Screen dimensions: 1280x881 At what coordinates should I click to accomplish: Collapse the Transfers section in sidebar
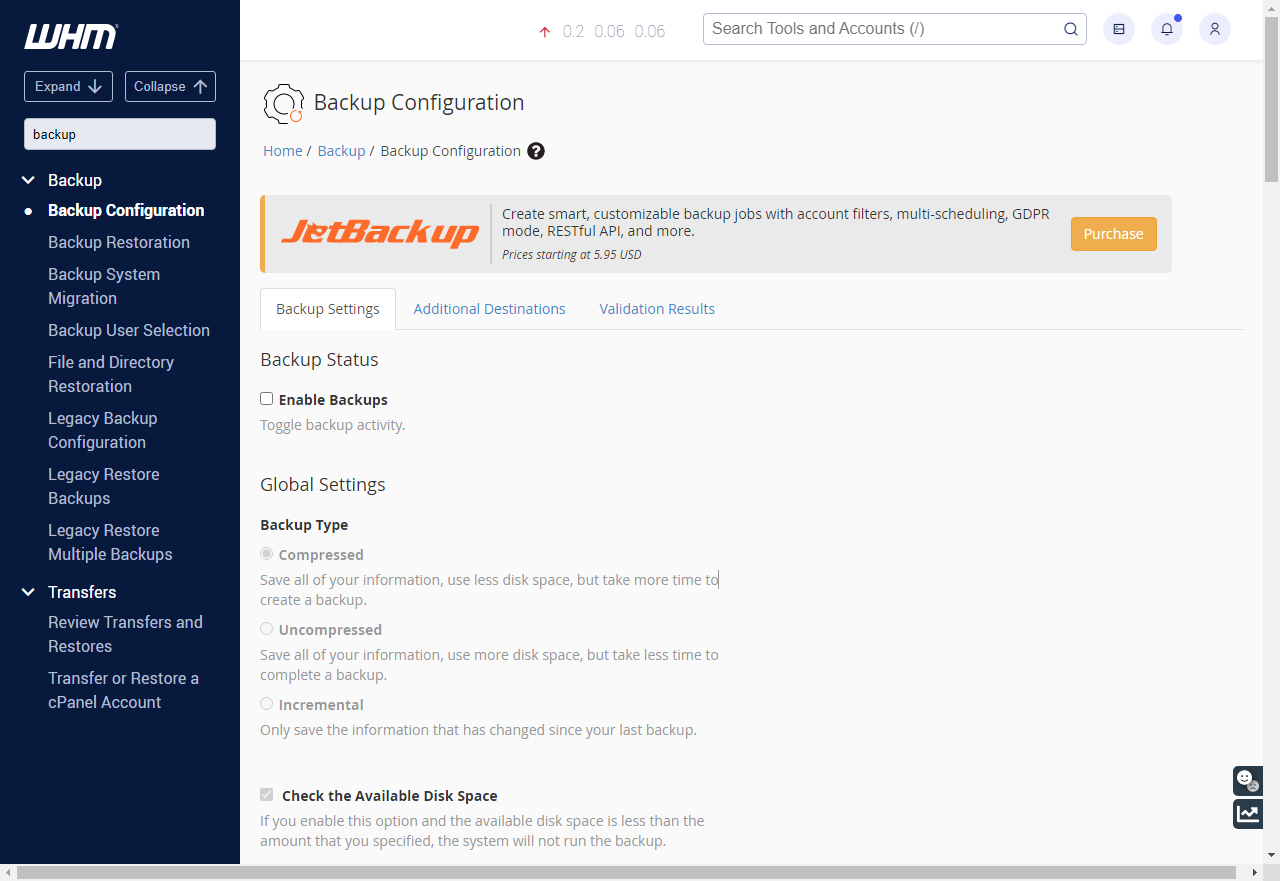(x=27, y=592)
